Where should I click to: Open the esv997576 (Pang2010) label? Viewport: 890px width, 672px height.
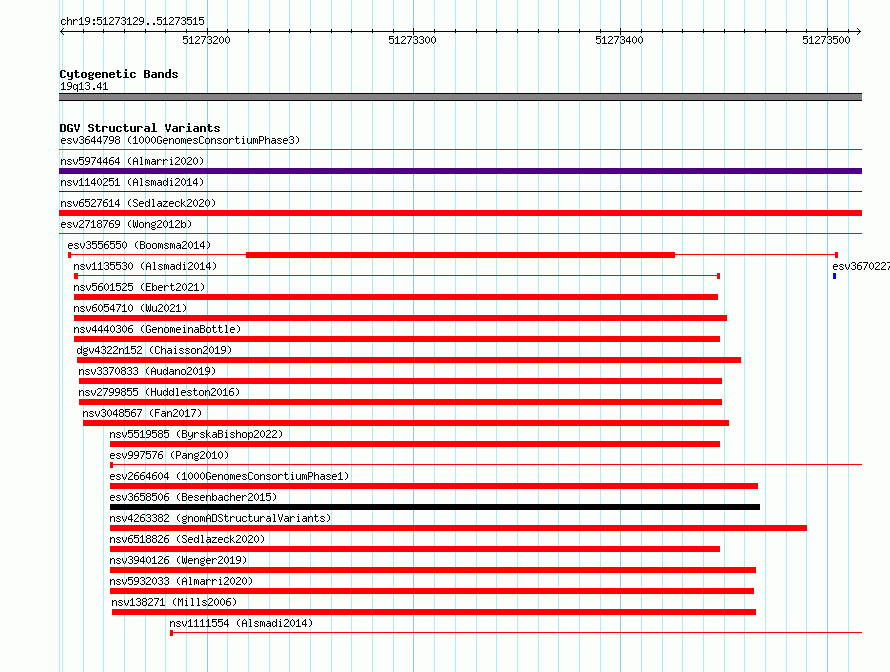pos(169,455)
